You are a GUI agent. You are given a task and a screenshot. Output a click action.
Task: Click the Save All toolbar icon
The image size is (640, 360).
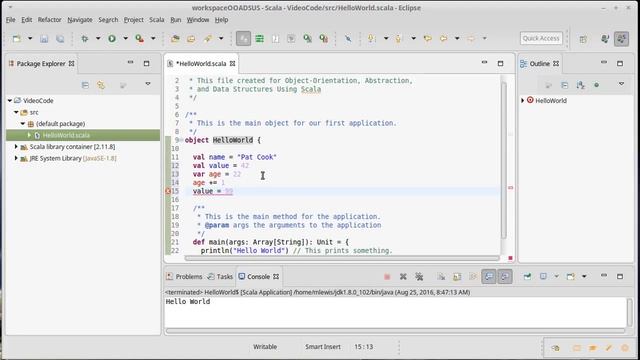point(60,39)
